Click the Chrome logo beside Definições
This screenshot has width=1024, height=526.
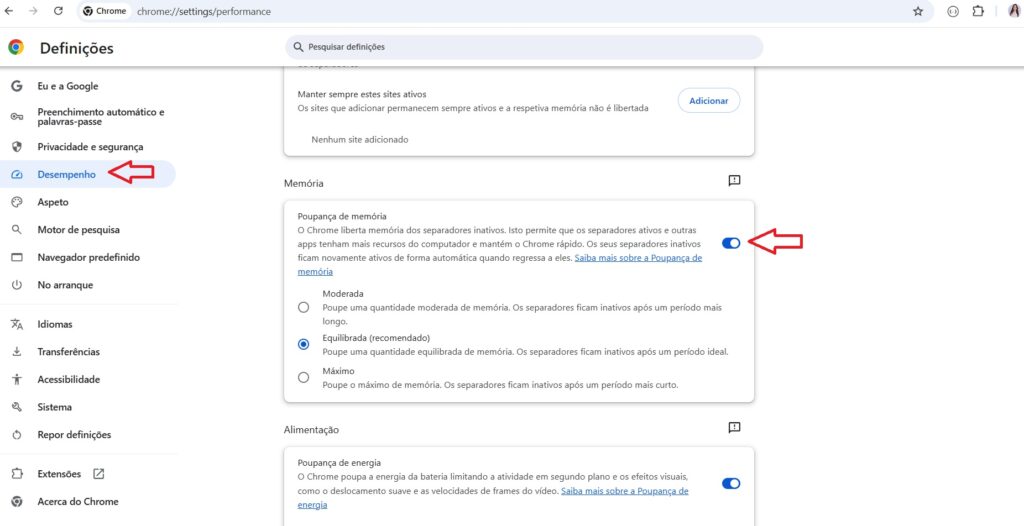coord(16,48)
